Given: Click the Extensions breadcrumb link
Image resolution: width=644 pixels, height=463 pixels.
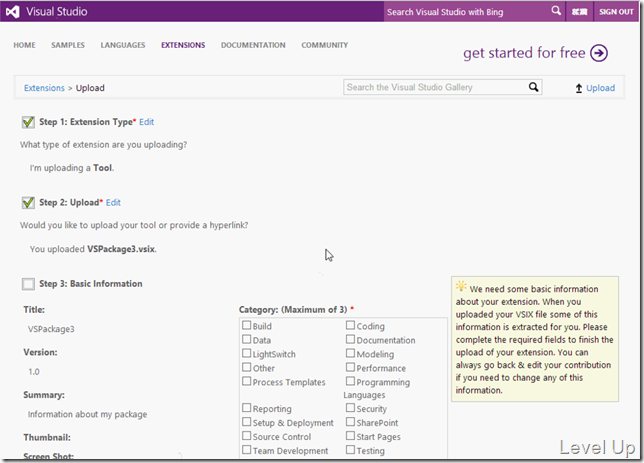Looking at the screenshot, I should coord(44,88).
